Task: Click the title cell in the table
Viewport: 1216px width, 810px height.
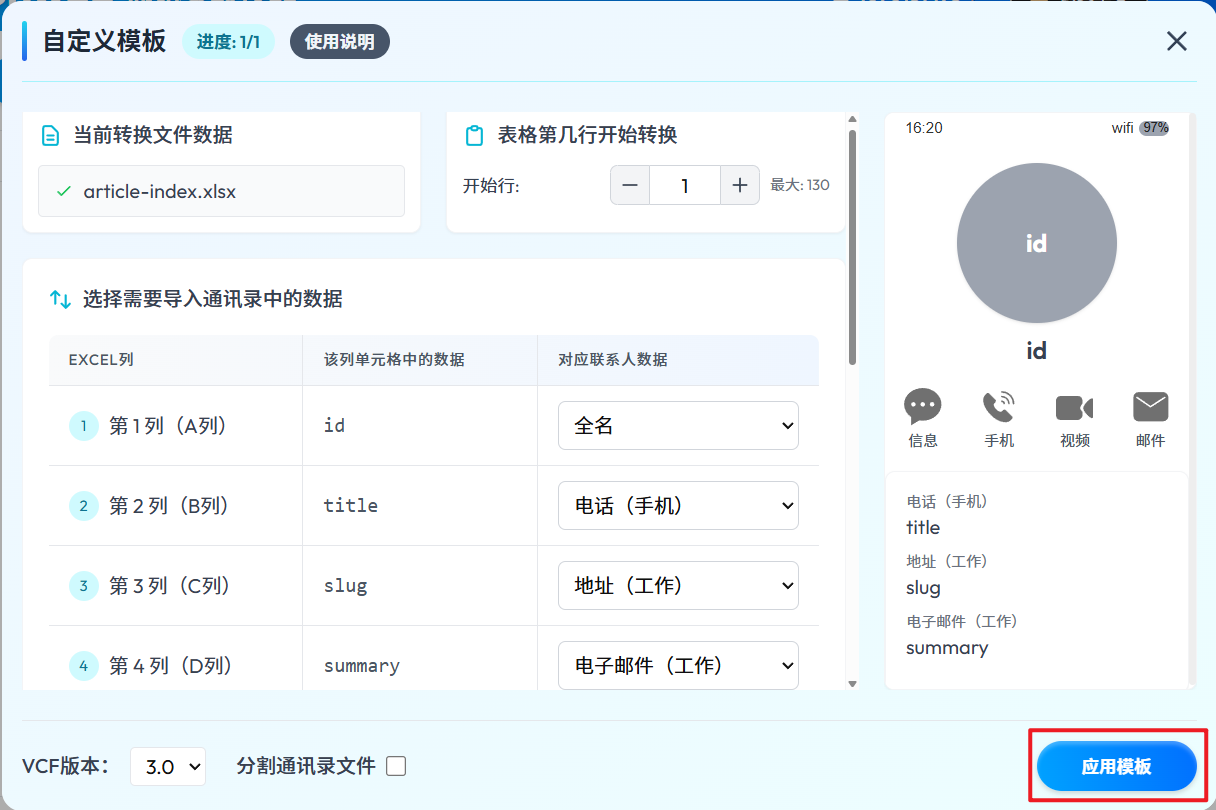Action: point(351,506)
